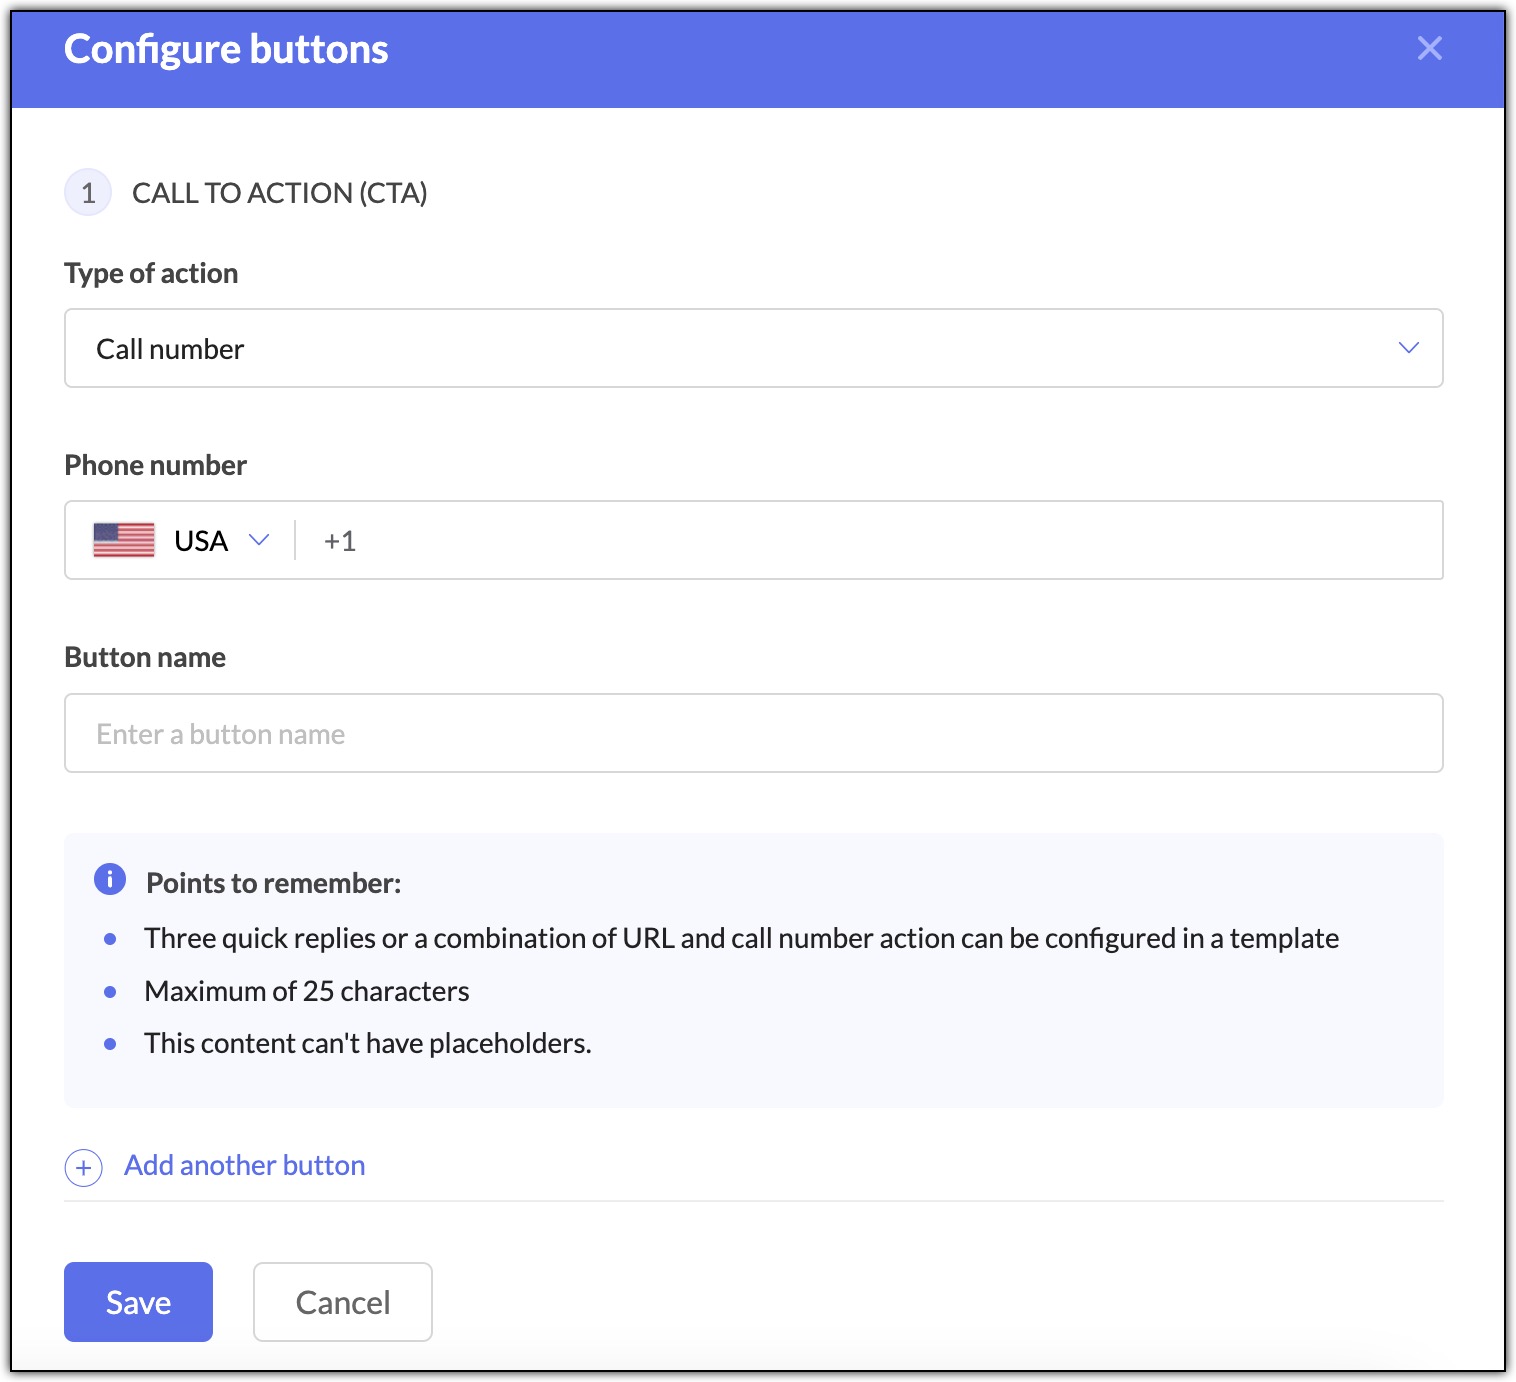
Task: Click the Three quick replies note text
Action: [741, 938]
